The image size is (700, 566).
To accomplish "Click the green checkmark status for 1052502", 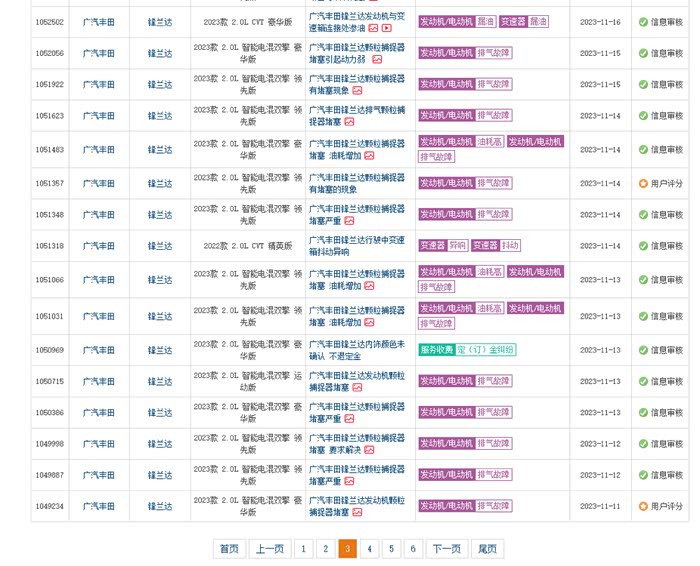I will click(x=644, y=22).
